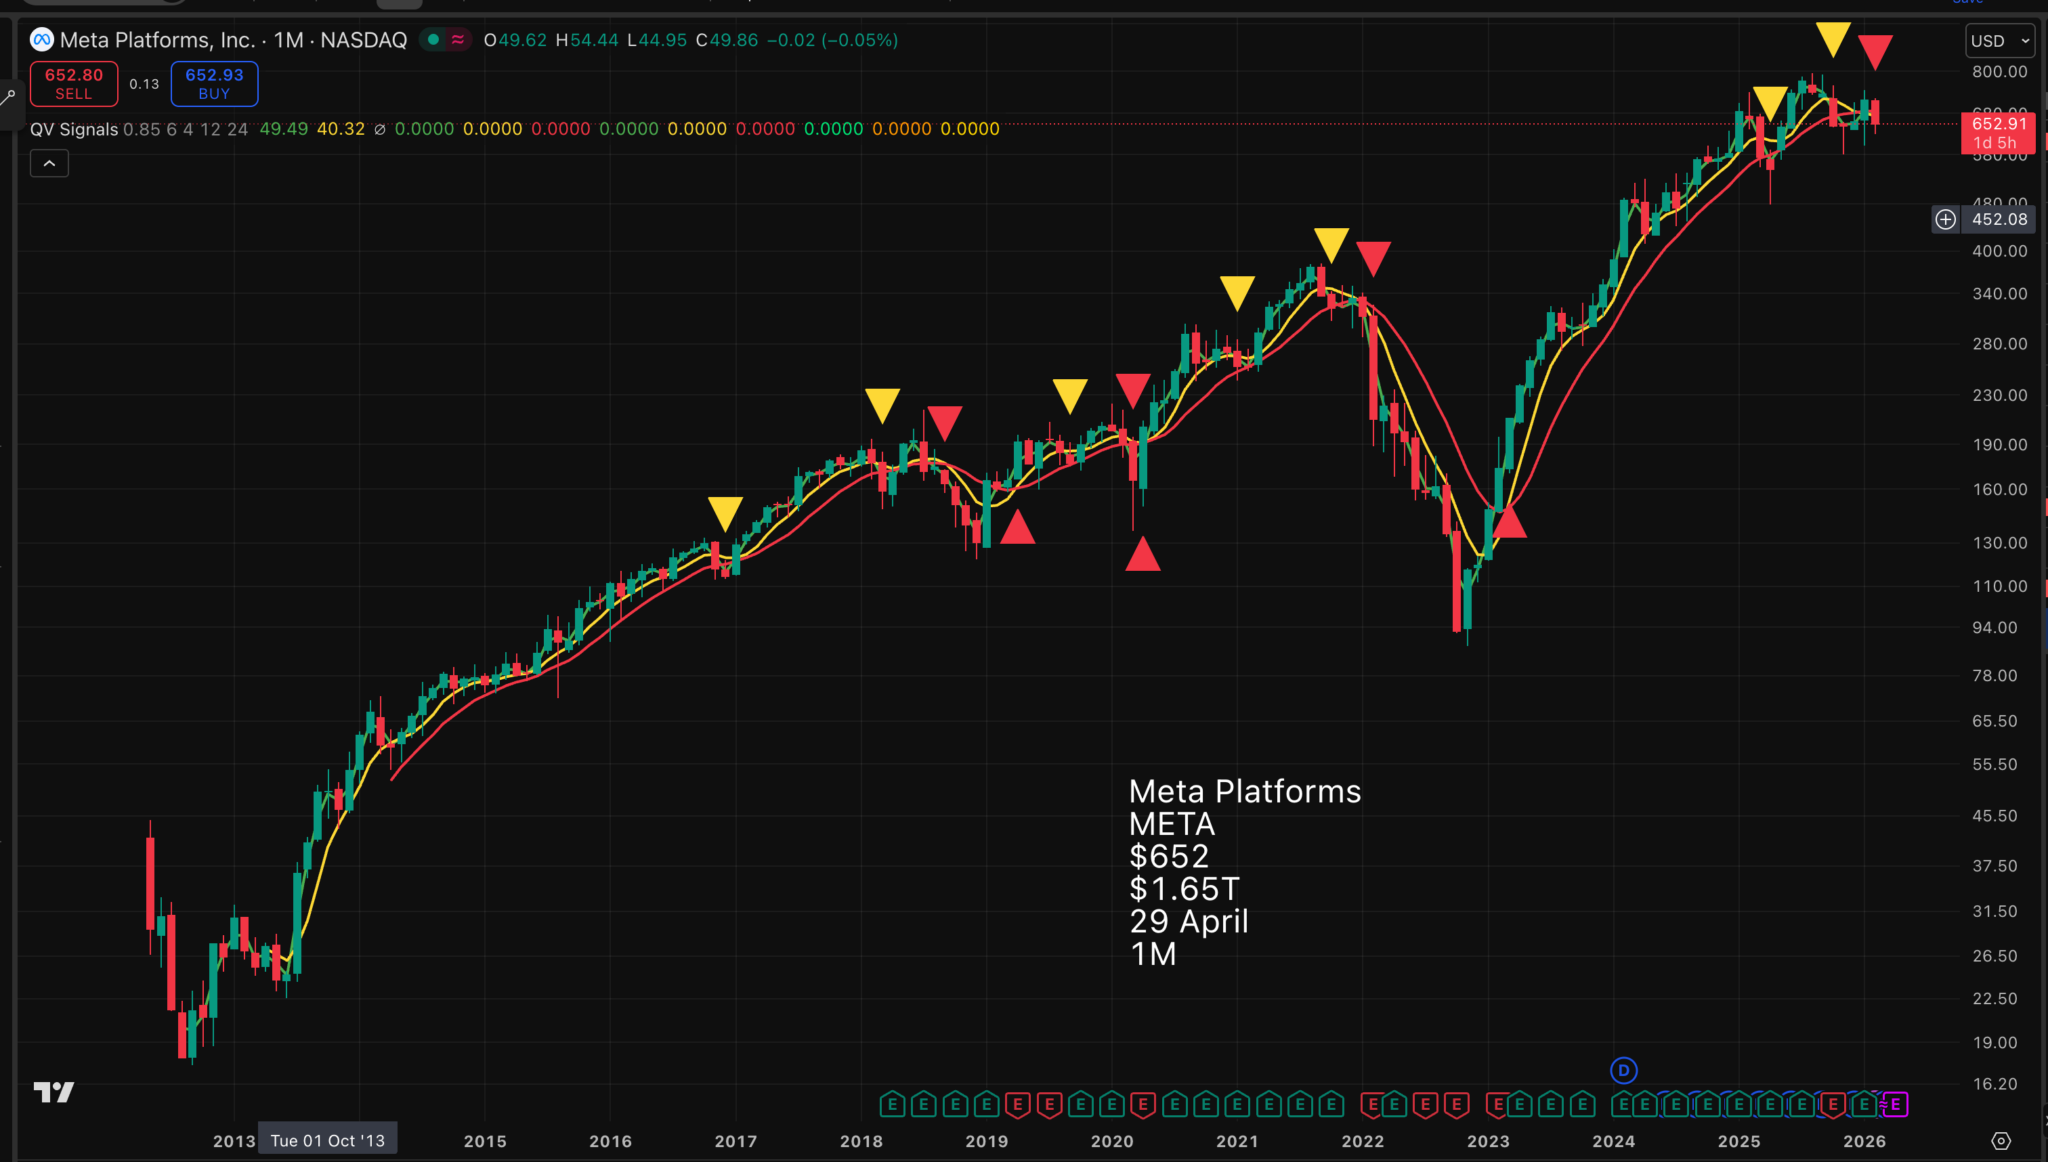Click the TradingView logo in bottom-left corner
This screenshot has height=1162, width=2048.
coord(54,1092)
